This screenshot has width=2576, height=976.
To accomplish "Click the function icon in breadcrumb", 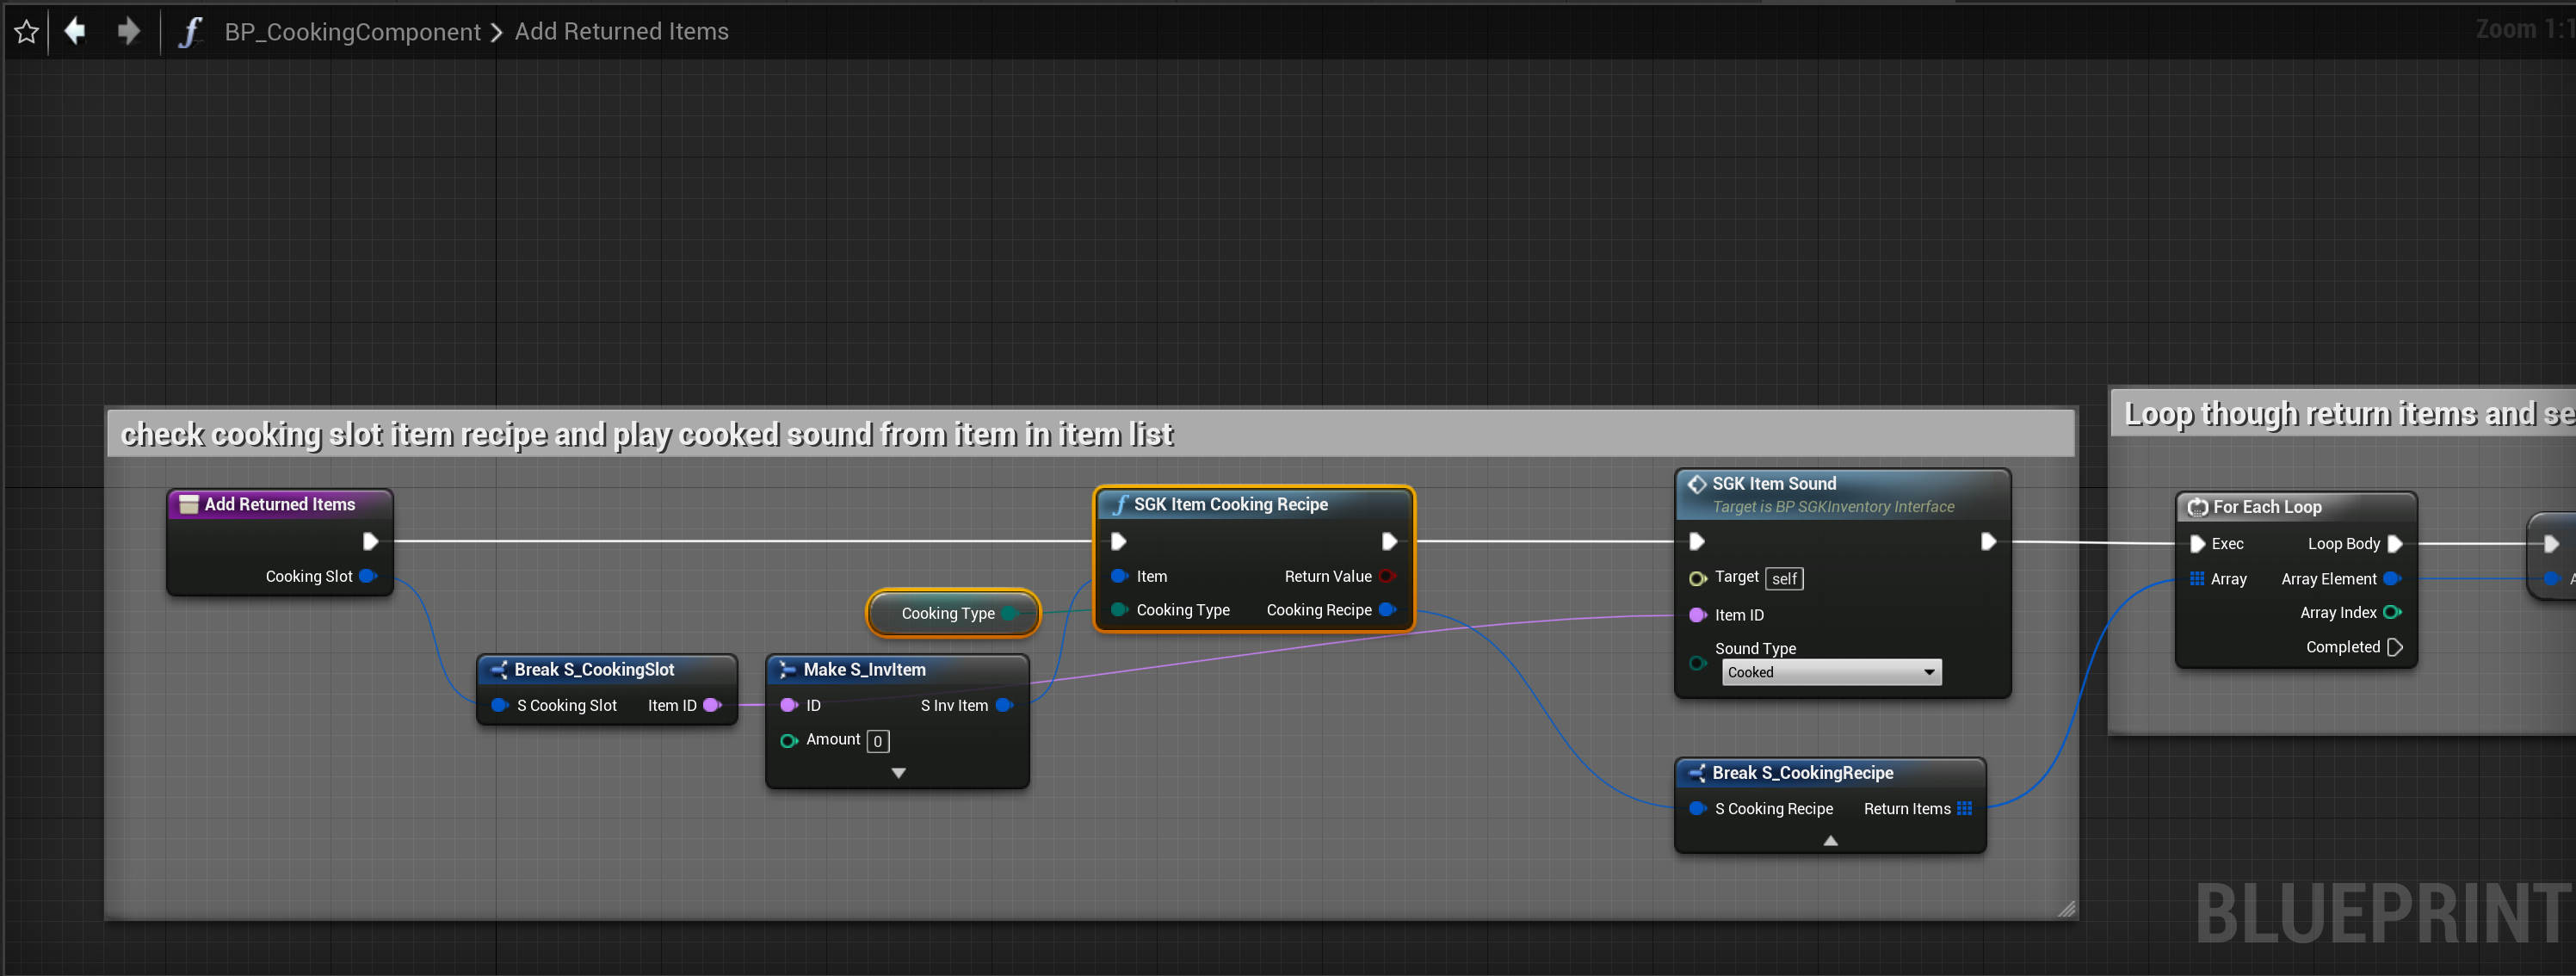I will 189,32.
